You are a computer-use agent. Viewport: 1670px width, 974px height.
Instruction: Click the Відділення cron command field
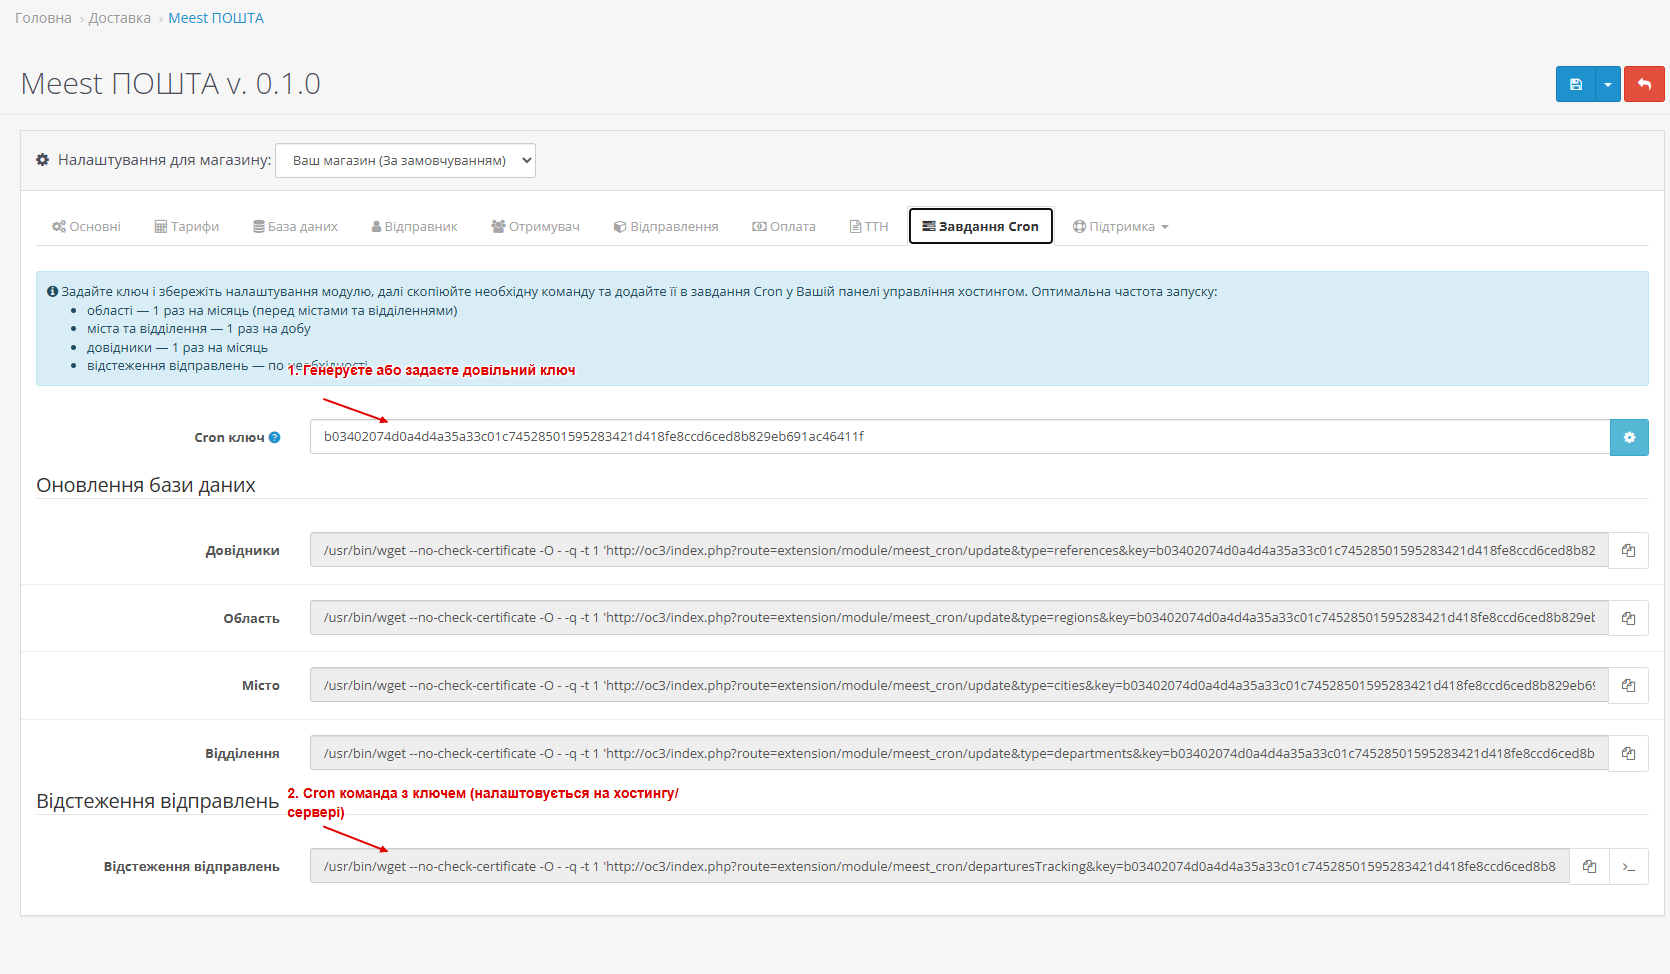[x=959, y=754]
